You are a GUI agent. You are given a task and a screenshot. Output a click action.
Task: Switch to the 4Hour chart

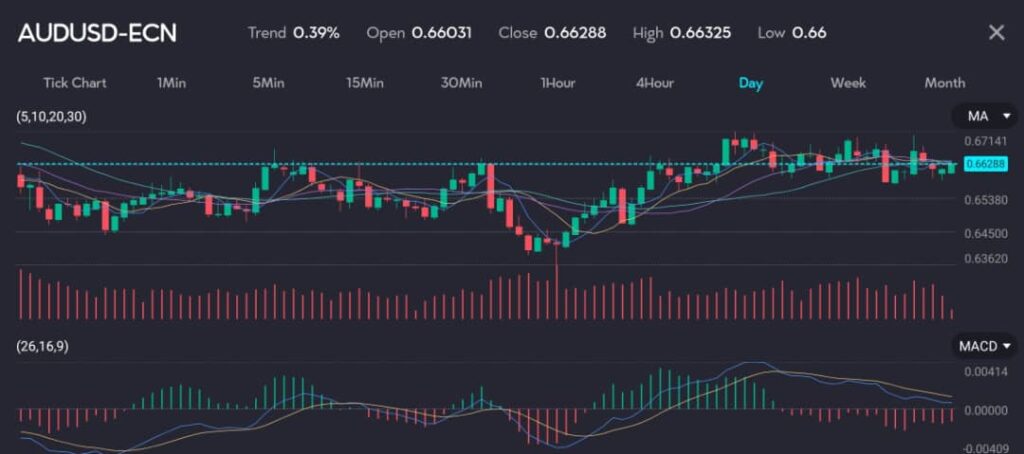click(654, 83)
